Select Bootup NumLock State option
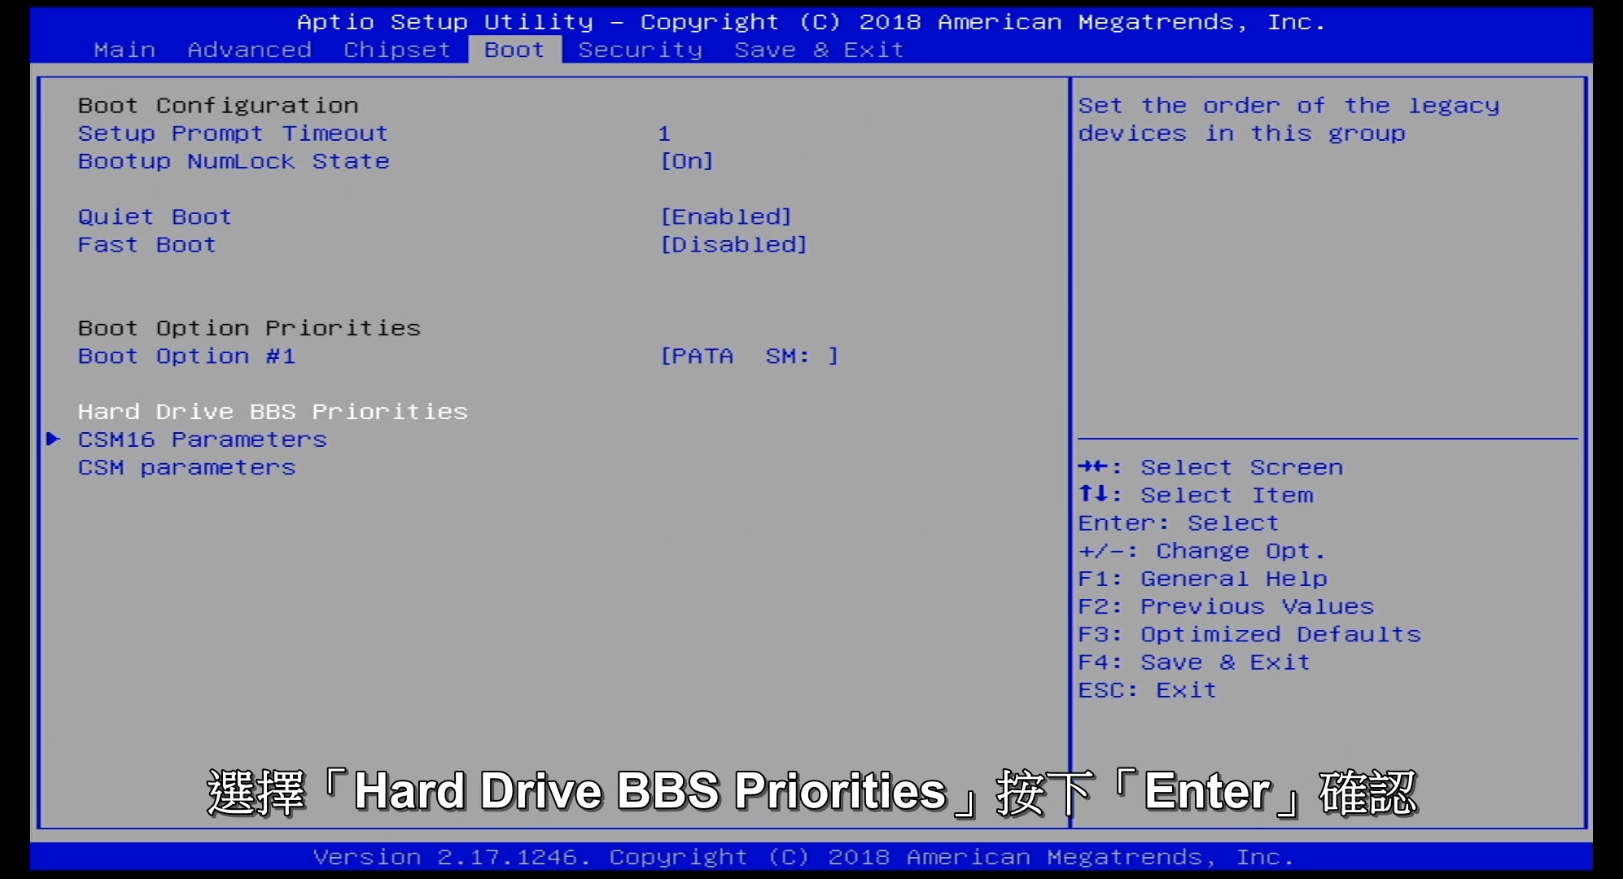The image size is (1623, 879). point(234,162)
